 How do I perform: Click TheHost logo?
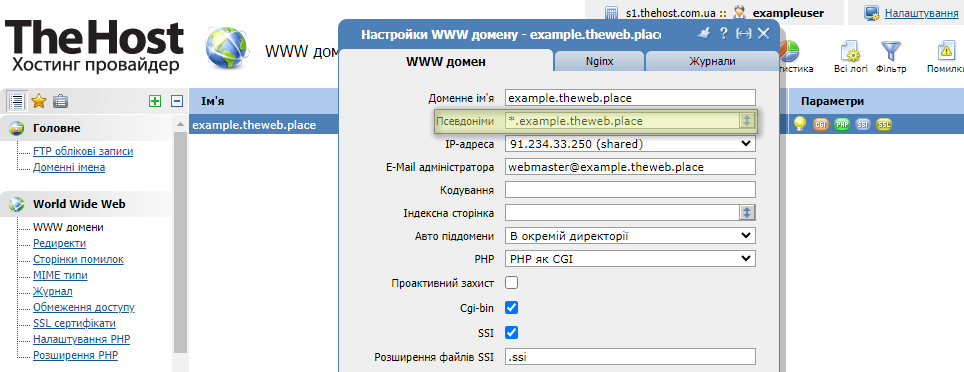(94, 47)
